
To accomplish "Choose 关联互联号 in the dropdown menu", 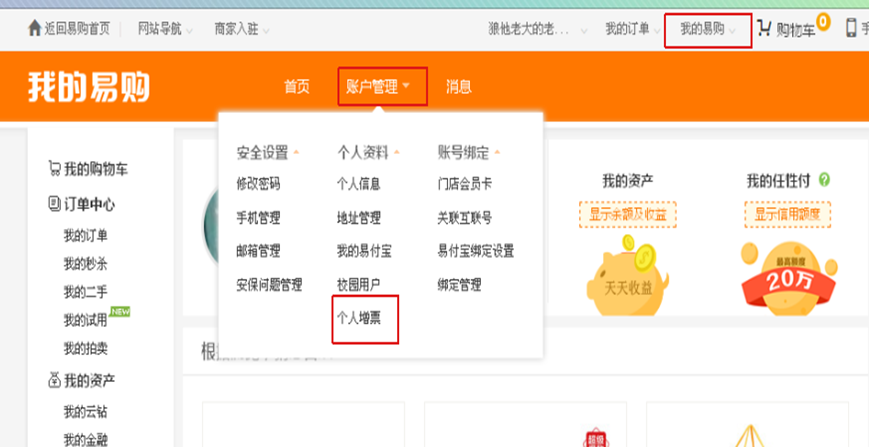I will pyautogui.click(x=464, y=218).
